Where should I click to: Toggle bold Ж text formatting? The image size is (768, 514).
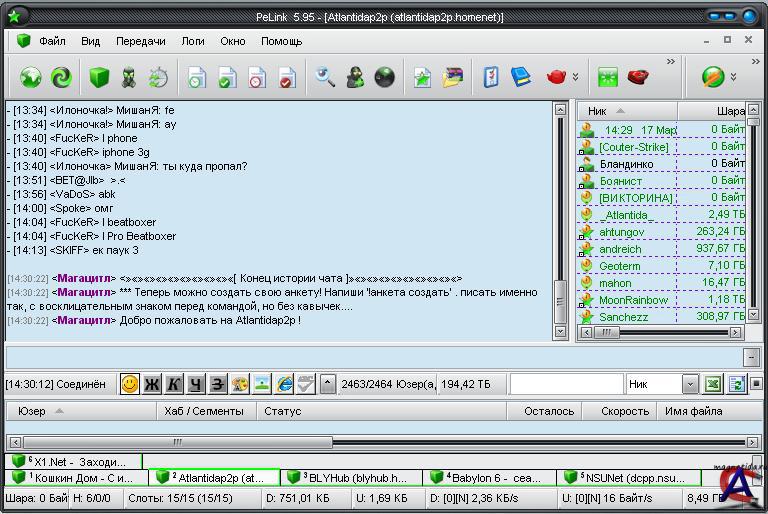(152, 384)
